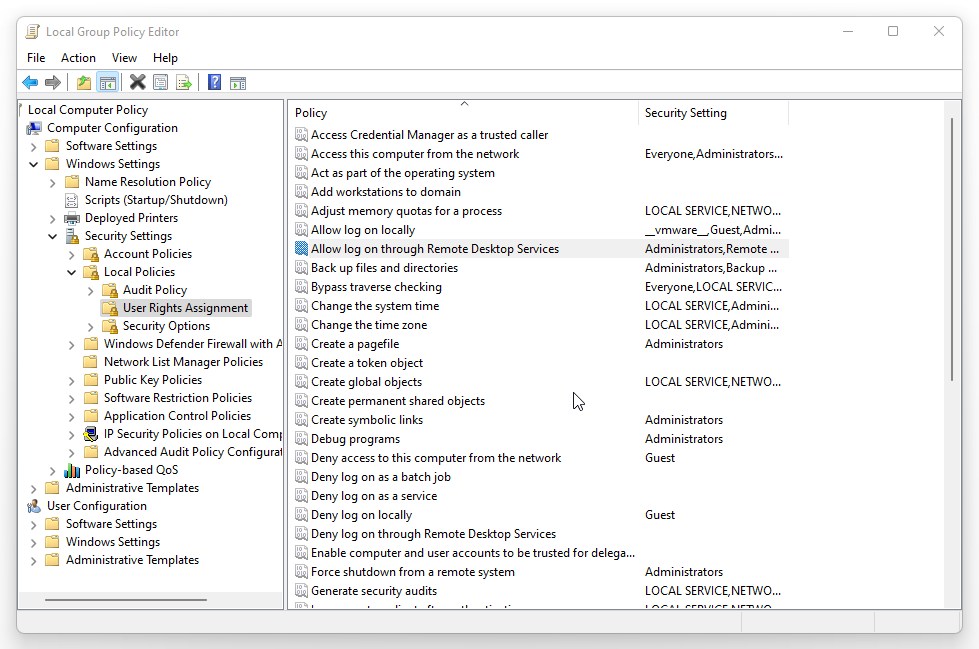Click the Security Options locked folder icon
The image size is (979, 649).
tap(110, 326)
